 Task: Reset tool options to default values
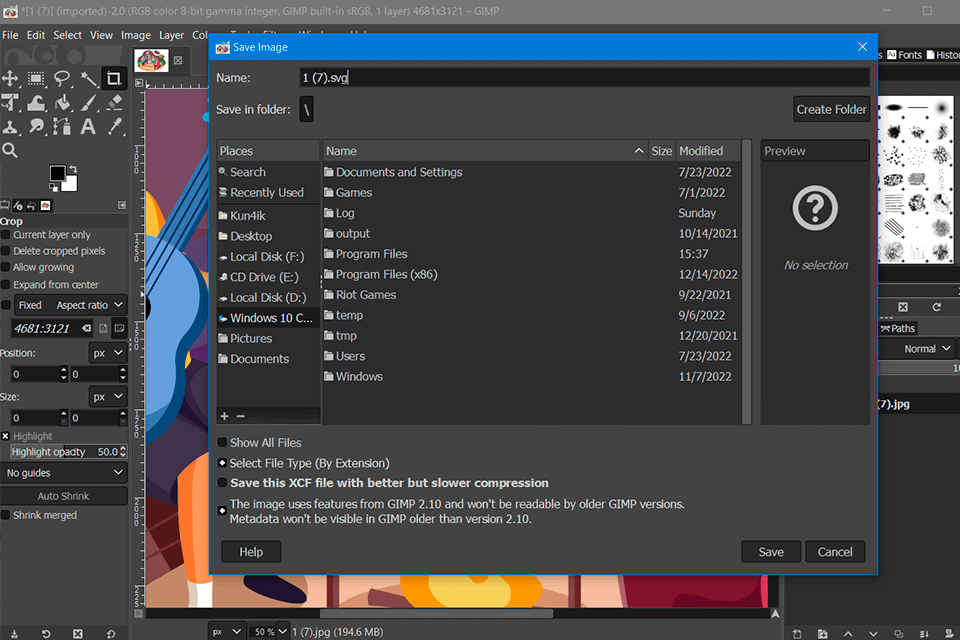point(111,634)
